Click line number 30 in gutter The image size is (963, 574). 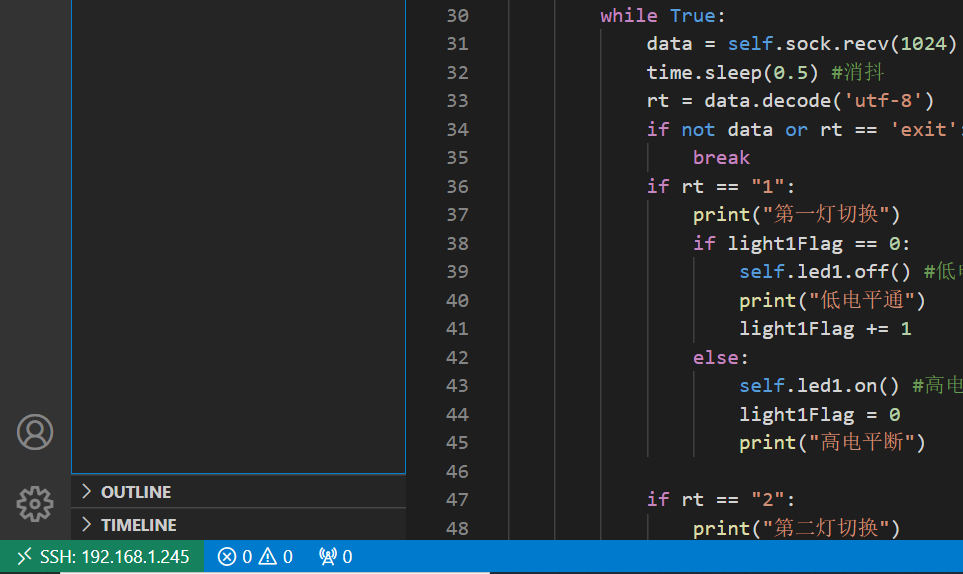tap(458, 16)
